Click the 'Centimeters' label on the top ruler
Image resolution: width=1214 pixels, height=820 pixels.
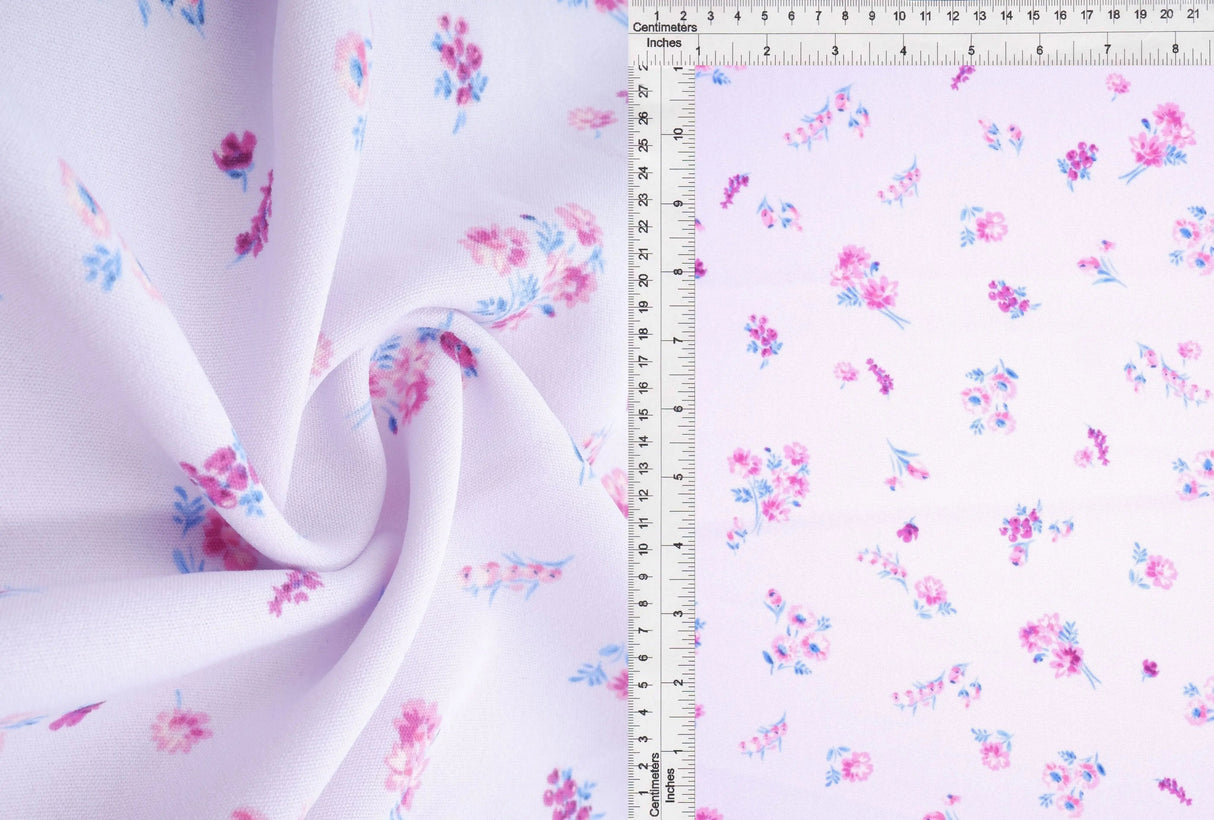pyautogui.click(x=665, y=28)
